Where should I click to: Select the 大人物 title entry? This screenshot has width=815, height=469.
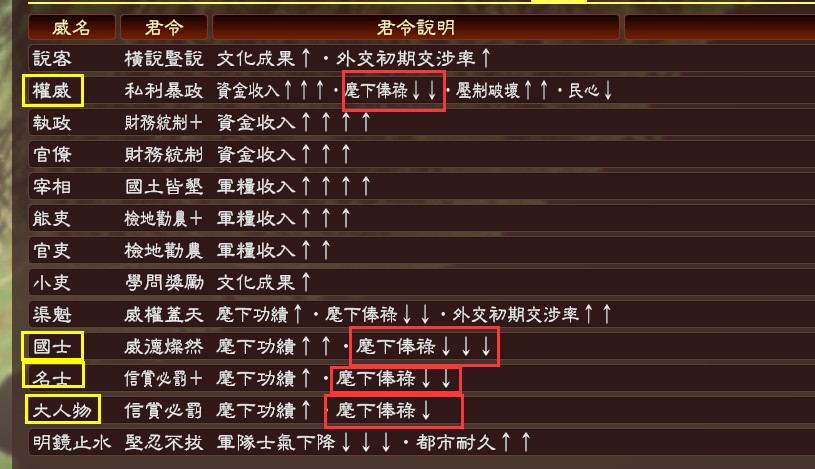pyautogui.click(x=63, y=410)
